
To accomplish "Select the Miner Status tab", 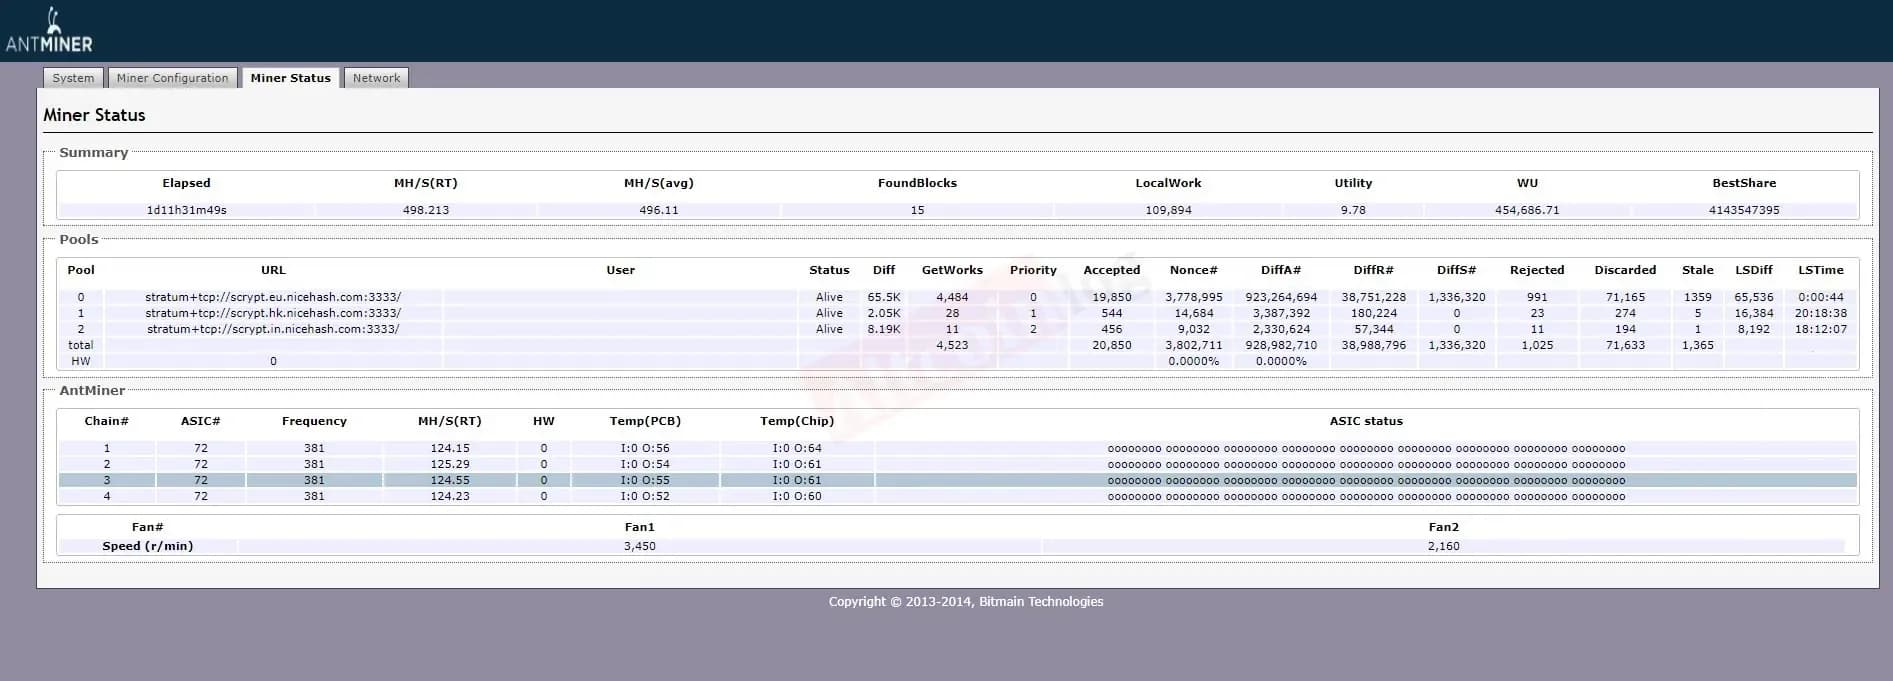I will click(x=291, y=78).
